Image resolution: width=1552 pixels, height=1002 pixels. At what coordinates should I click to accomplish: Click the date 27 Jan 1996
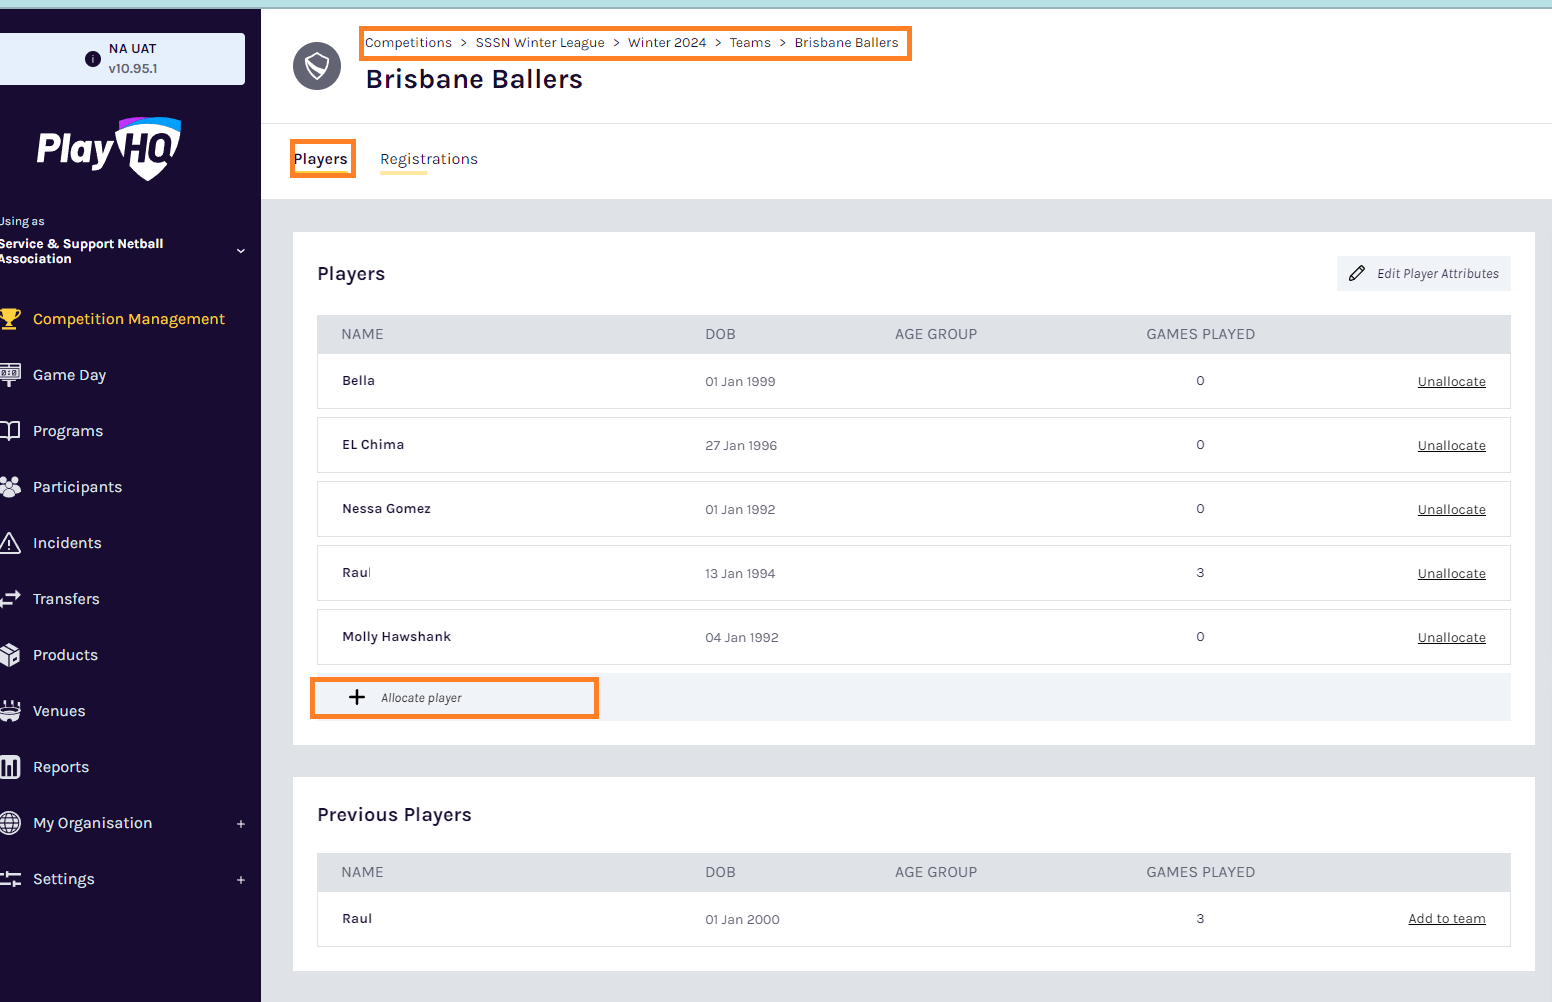click(741, 445)
